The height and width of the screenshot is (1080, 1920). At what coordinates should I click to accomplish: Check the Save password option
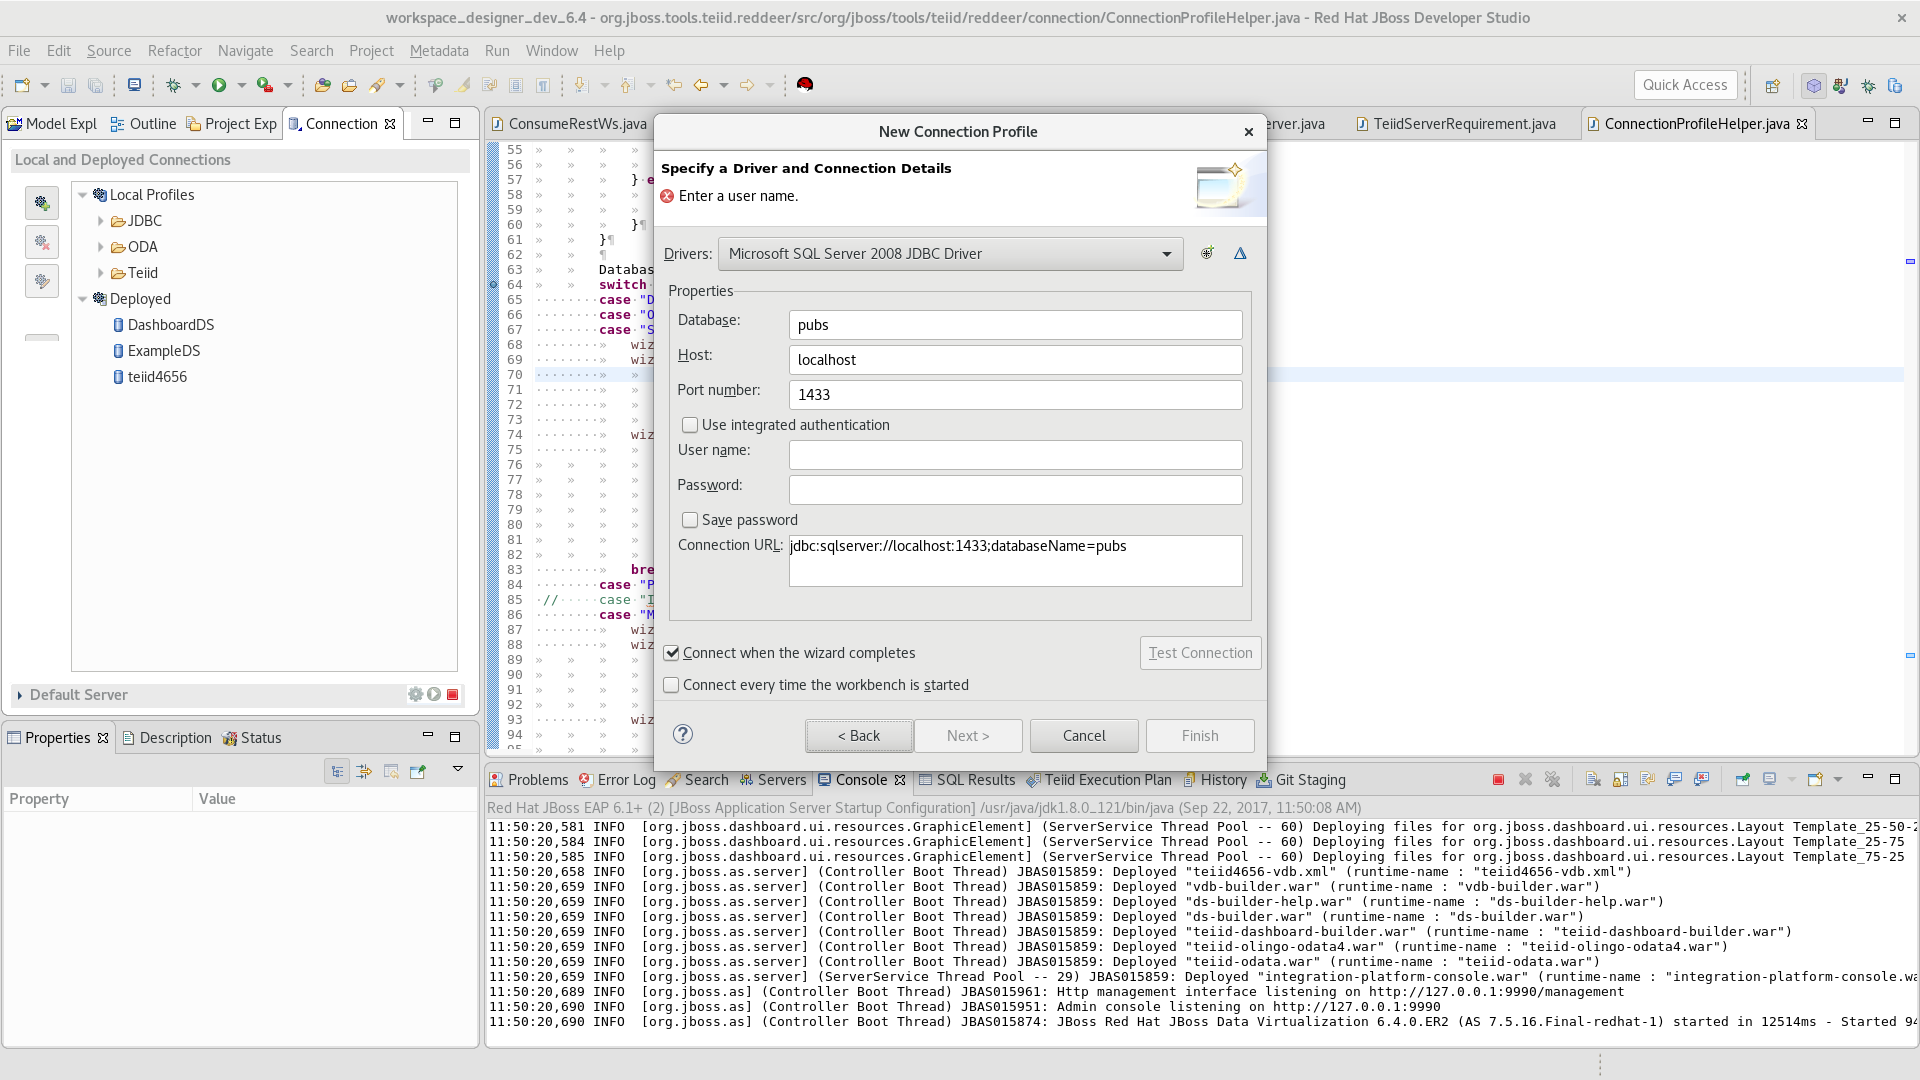coord(690,520)
